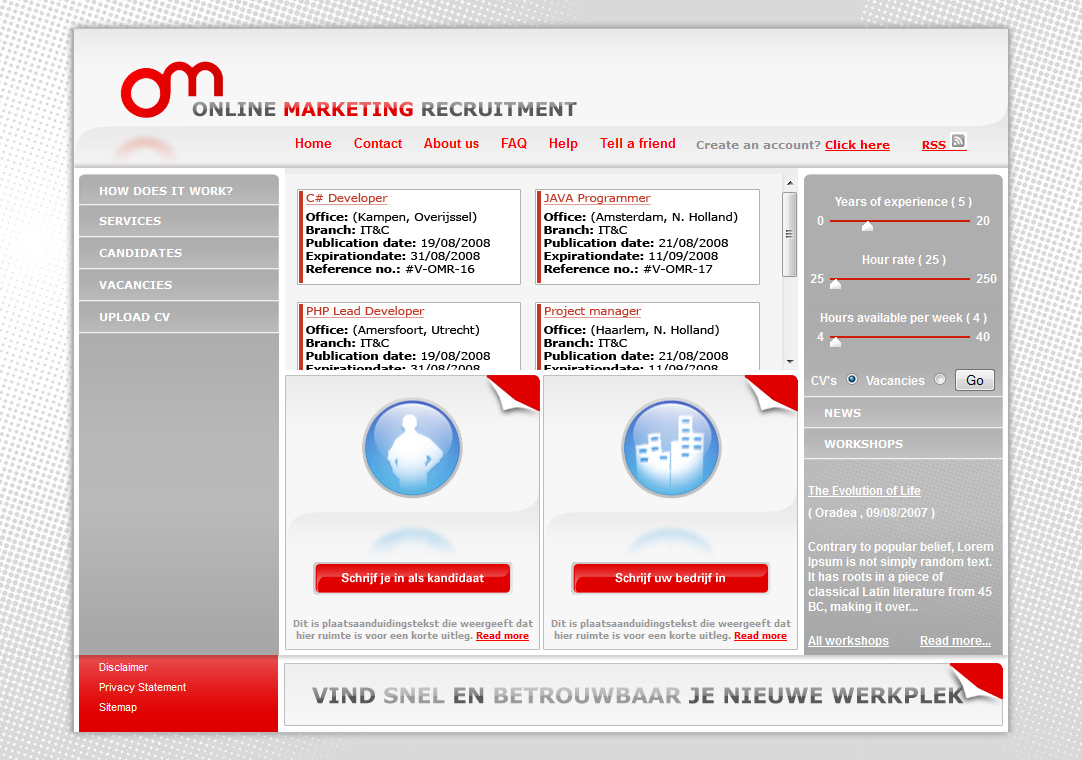Click the company buildings icon

coord(670,447)
